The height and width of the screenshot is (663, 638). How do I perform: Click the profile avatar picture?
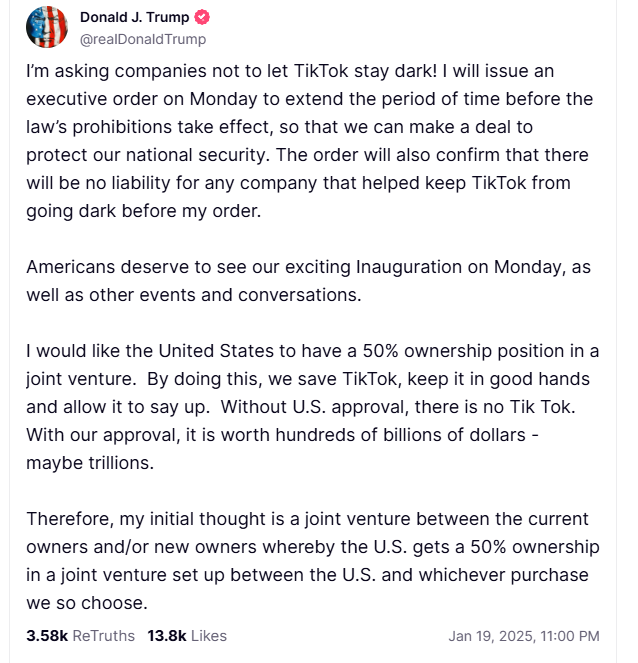pos(46,27)
